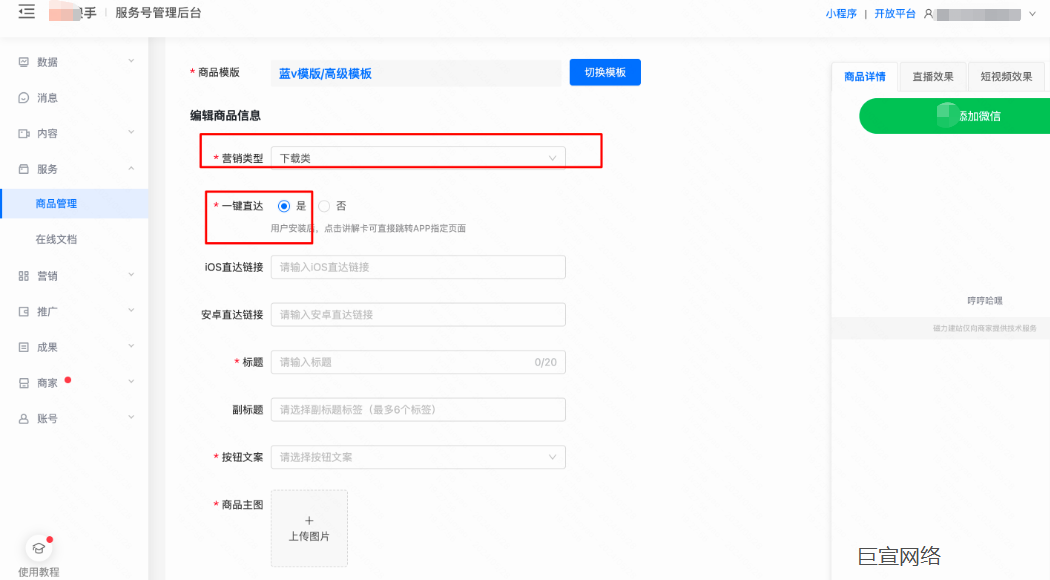Click the 服务 box icon in the sidebar

(23, 169)
